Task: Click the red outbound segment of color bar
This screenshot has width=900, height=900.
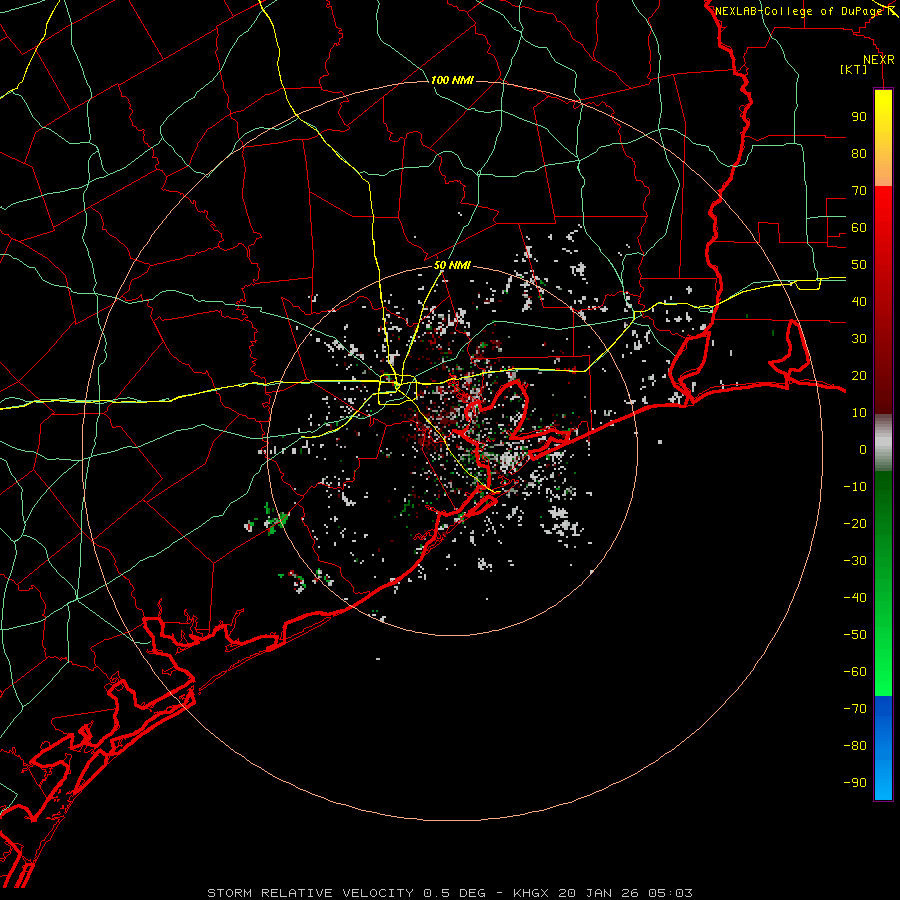Action: [x=883, y=300]
